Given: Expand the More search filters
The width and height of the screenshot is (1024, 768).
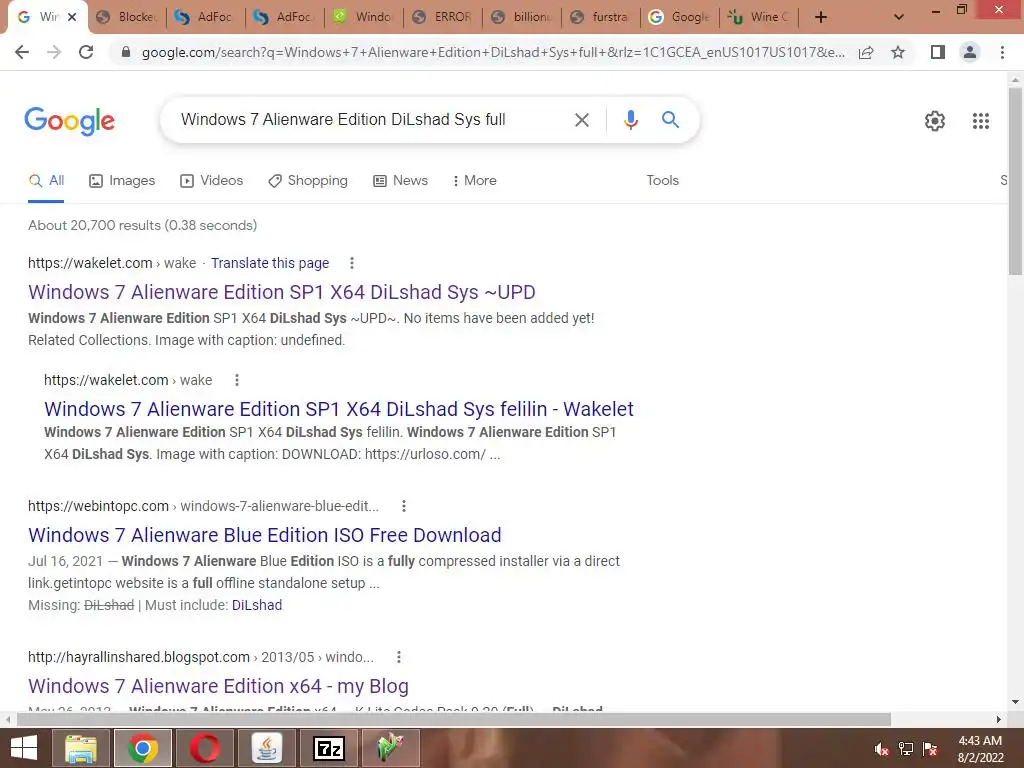Looking at the screenshot, I should (x=475, y=181).
